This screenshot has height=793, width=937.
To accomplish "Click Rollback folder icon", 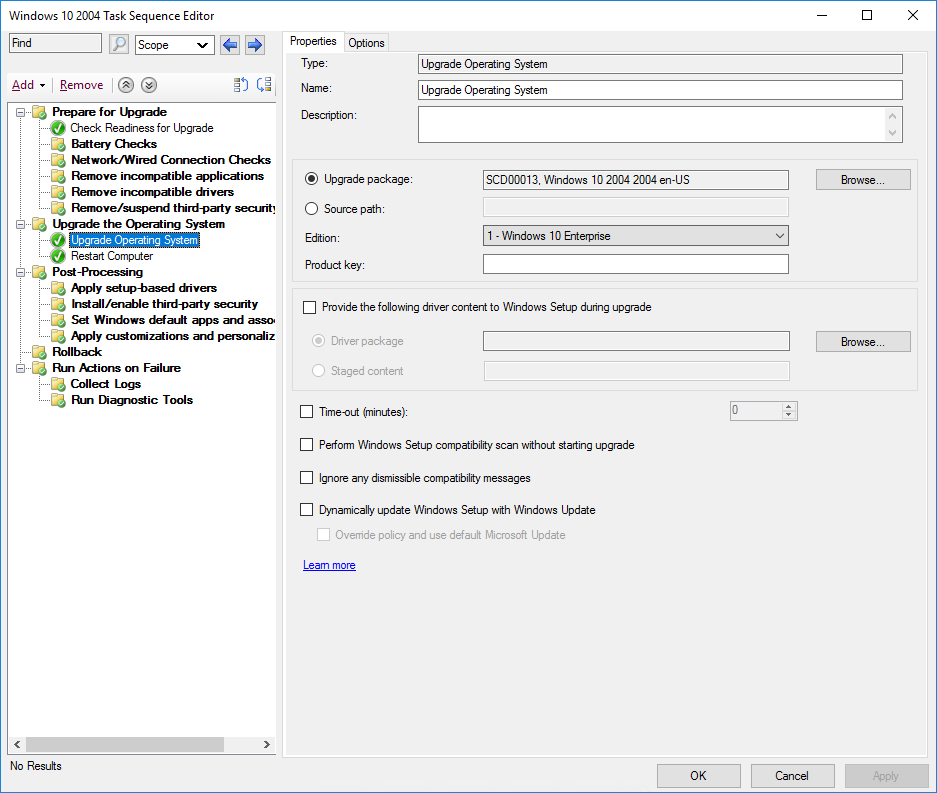I will pyautogui.click(x=39, y=353).
